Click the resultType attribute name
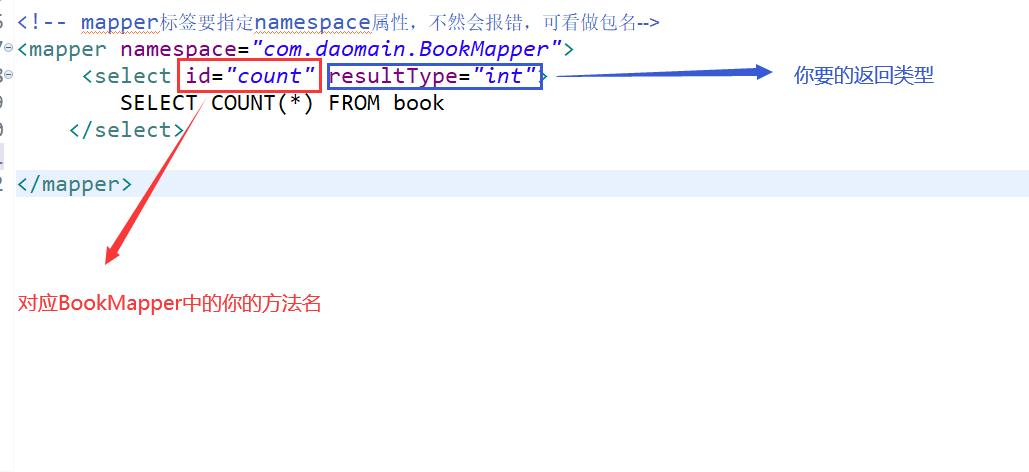This screenshot has width=1029, height=472. 393,77
